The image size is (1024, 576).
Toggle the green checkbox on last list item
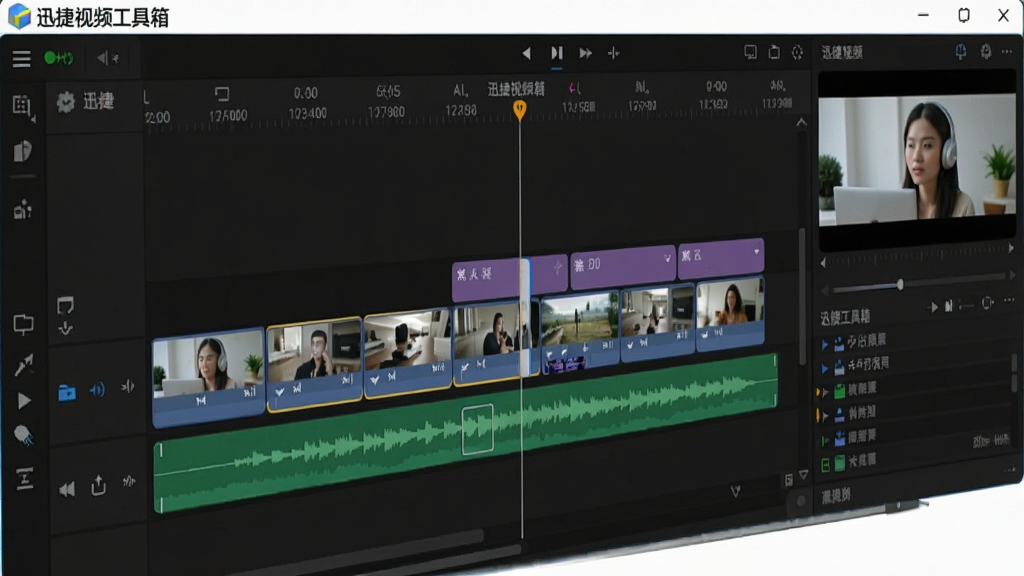click(x=825, y=465)
